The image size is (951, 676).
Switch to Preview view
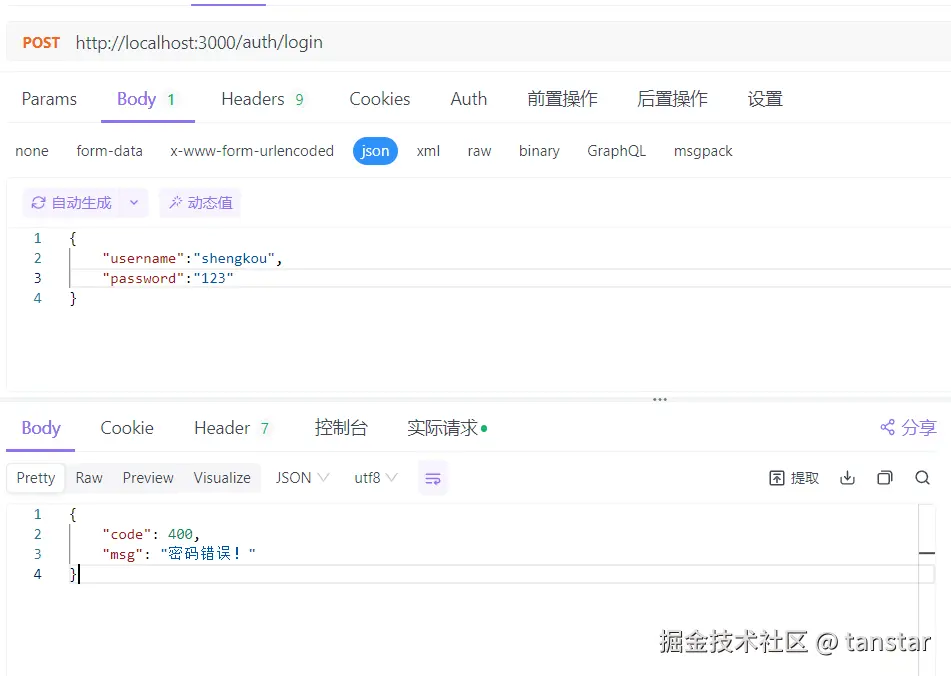point(148,478)
